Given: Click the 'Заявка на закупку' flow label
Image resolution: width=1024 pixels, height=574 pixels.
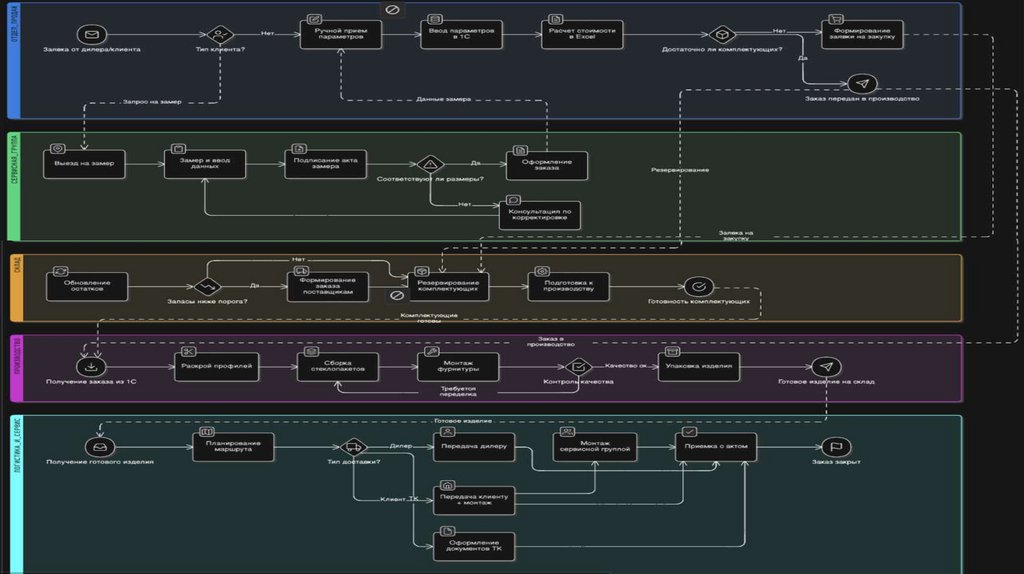Looking at the screenshot, I should point(736,235).
